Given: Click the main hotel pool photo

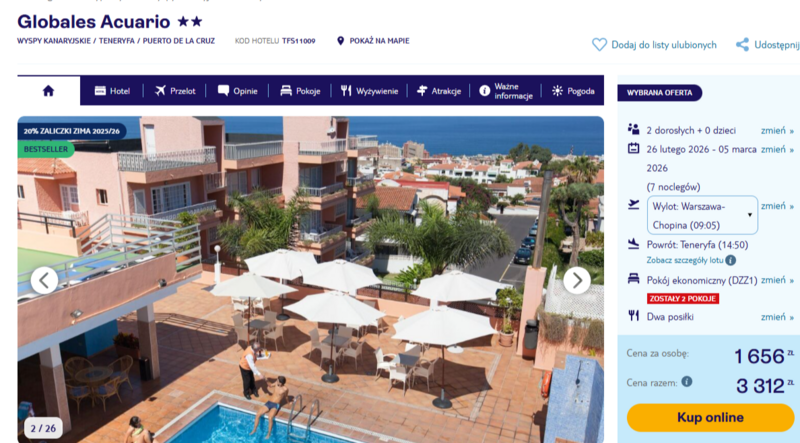Looking at the screenshot, I should [x=311, y=280].
